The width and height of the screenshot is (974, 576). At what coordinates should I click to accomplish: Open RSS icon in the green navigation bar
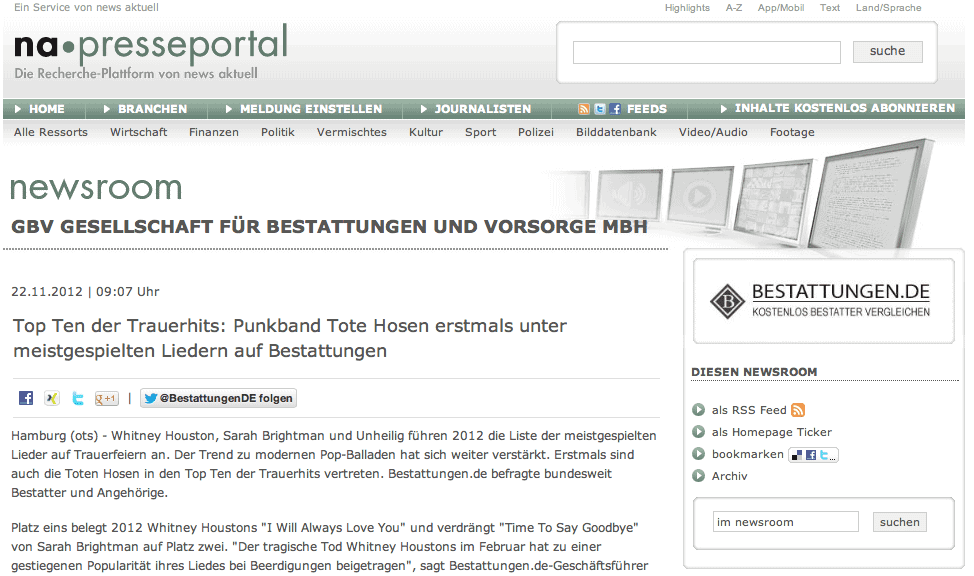click(x=584, y=109)
